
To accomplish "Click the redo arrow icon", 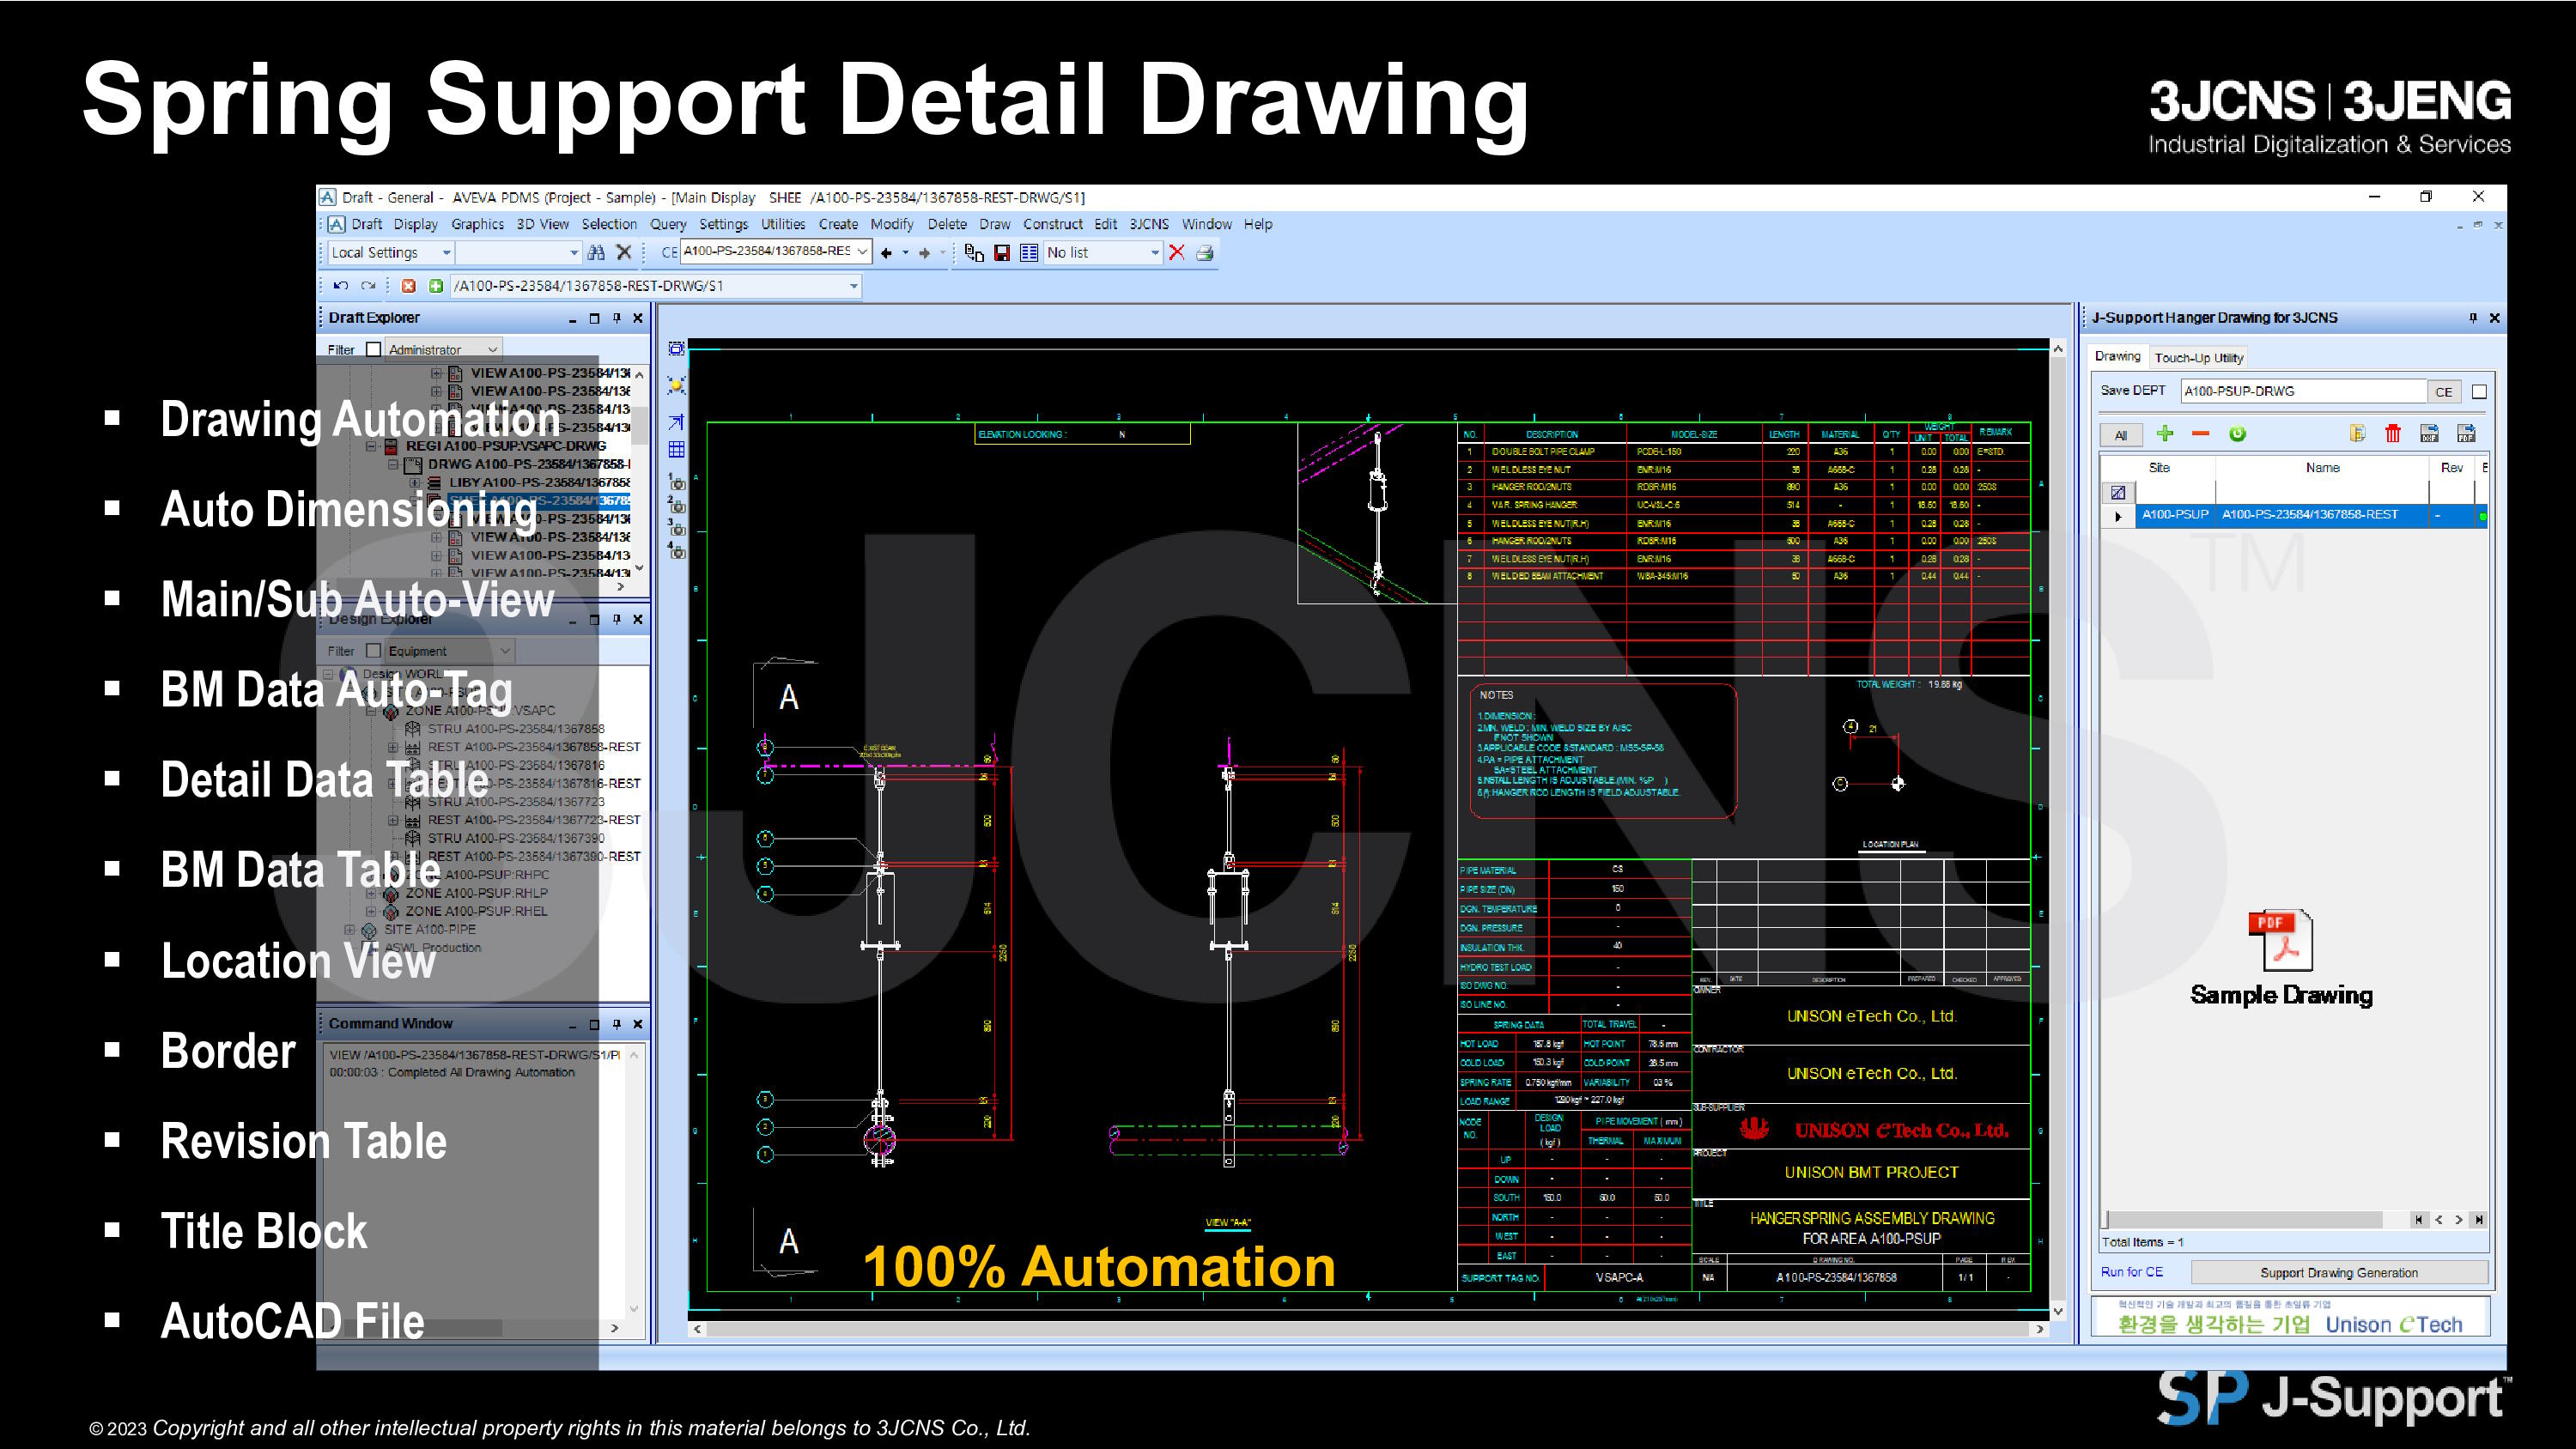I will coord(368,286).
